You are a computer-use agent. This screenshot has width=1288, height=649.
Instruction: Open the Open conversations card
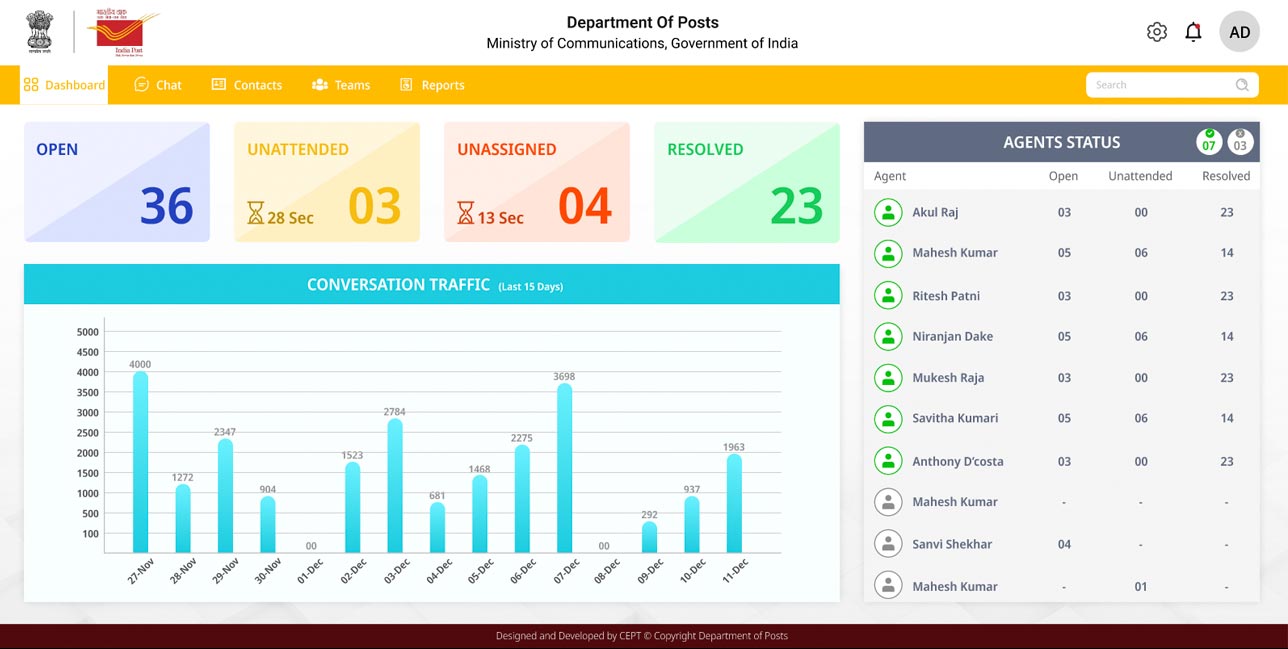click(x=117, y=182)
